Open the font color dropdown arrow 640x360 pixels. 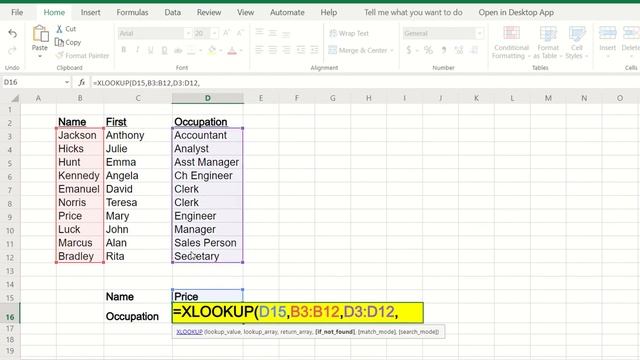click(x=241, y=51)
